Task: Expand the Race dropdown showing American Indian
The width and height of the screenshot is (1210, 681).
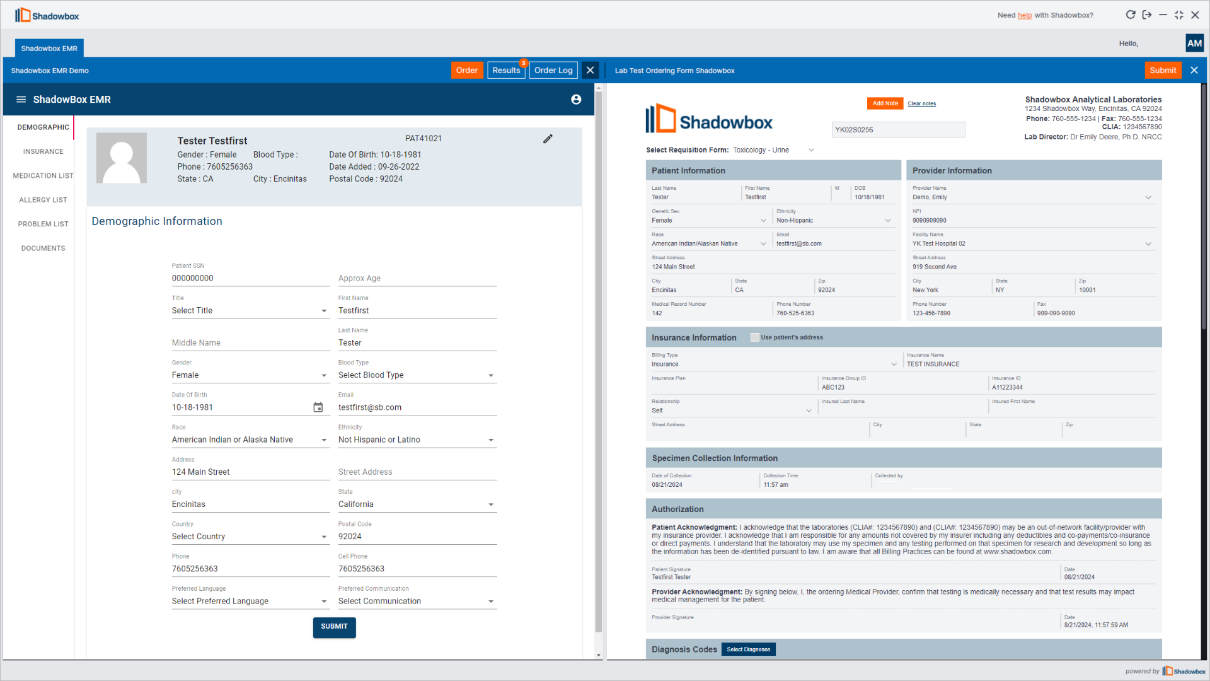Action: point(250,440)
